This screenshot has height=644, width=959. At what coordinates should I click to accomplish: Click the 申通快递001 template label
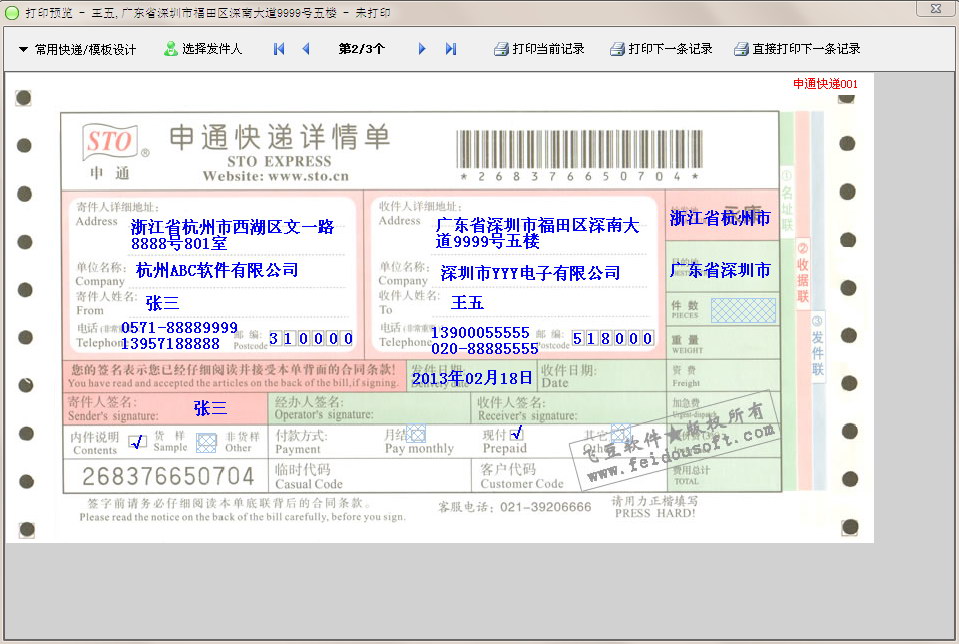825,84
